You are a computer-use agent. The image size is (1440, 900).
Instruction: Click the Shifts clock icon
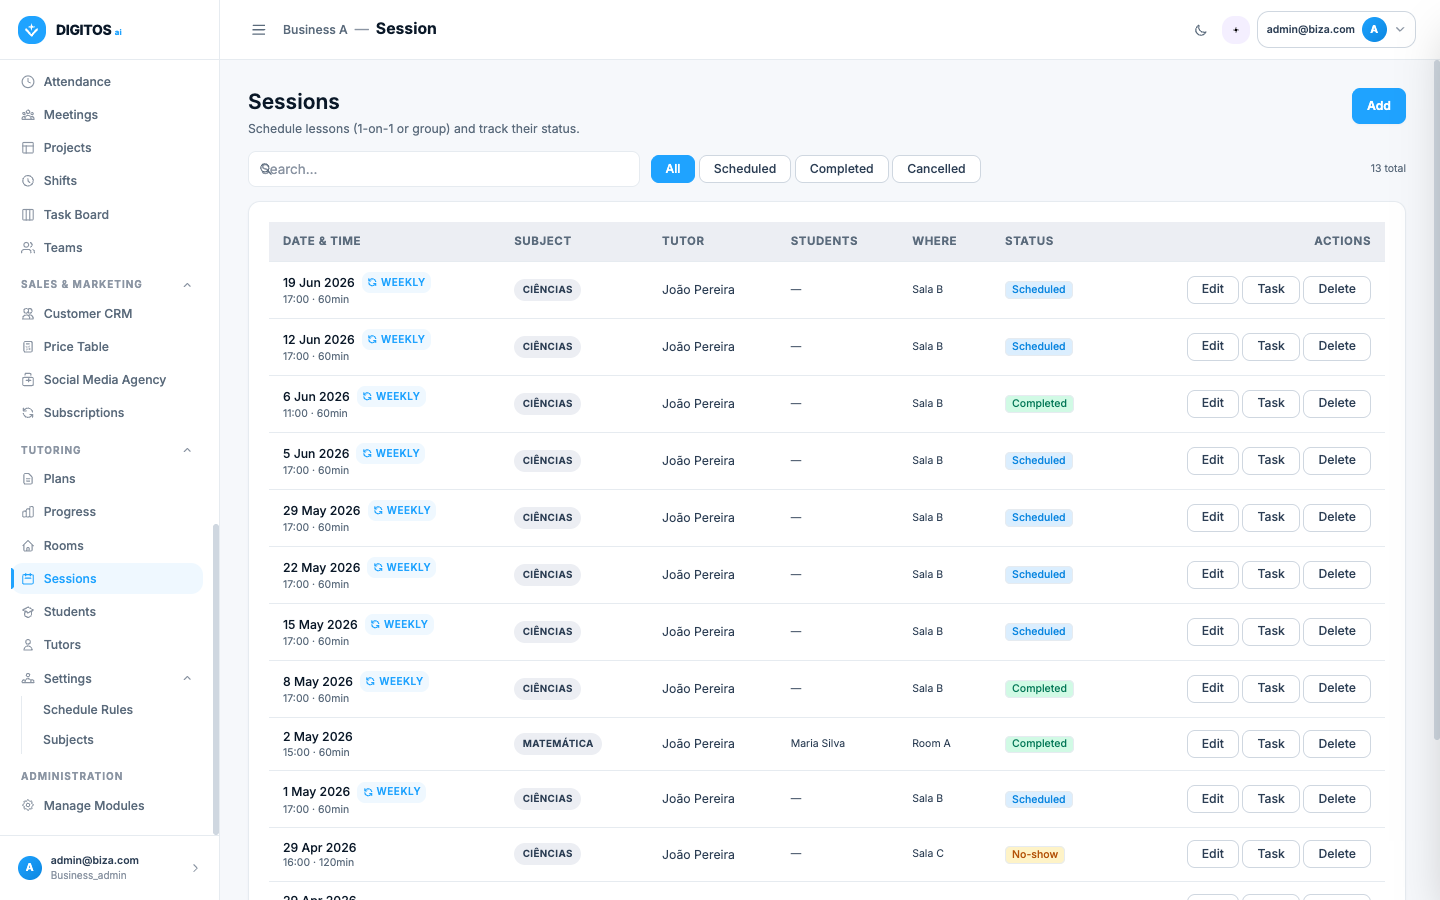point(28,181)
